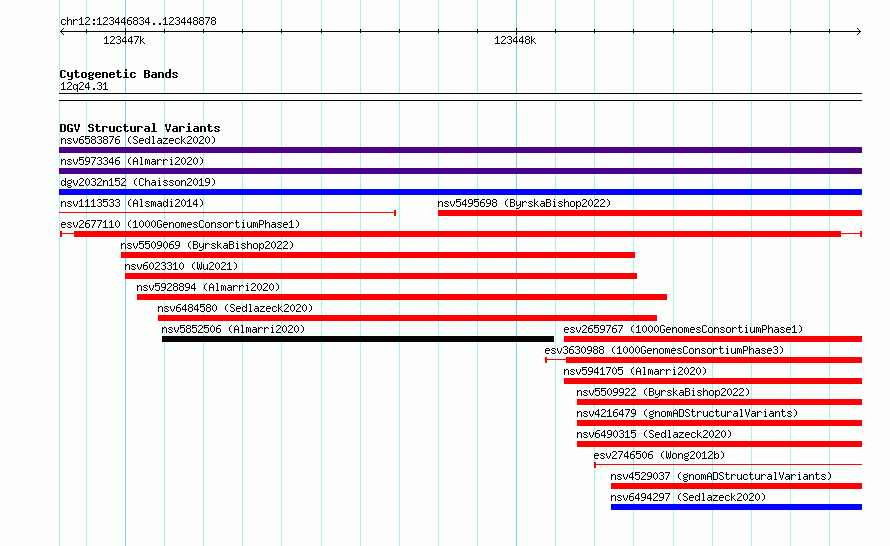Click the red nsv6023310 variant bar
Viewport: 890px width, 546px height.
[381, 276]
